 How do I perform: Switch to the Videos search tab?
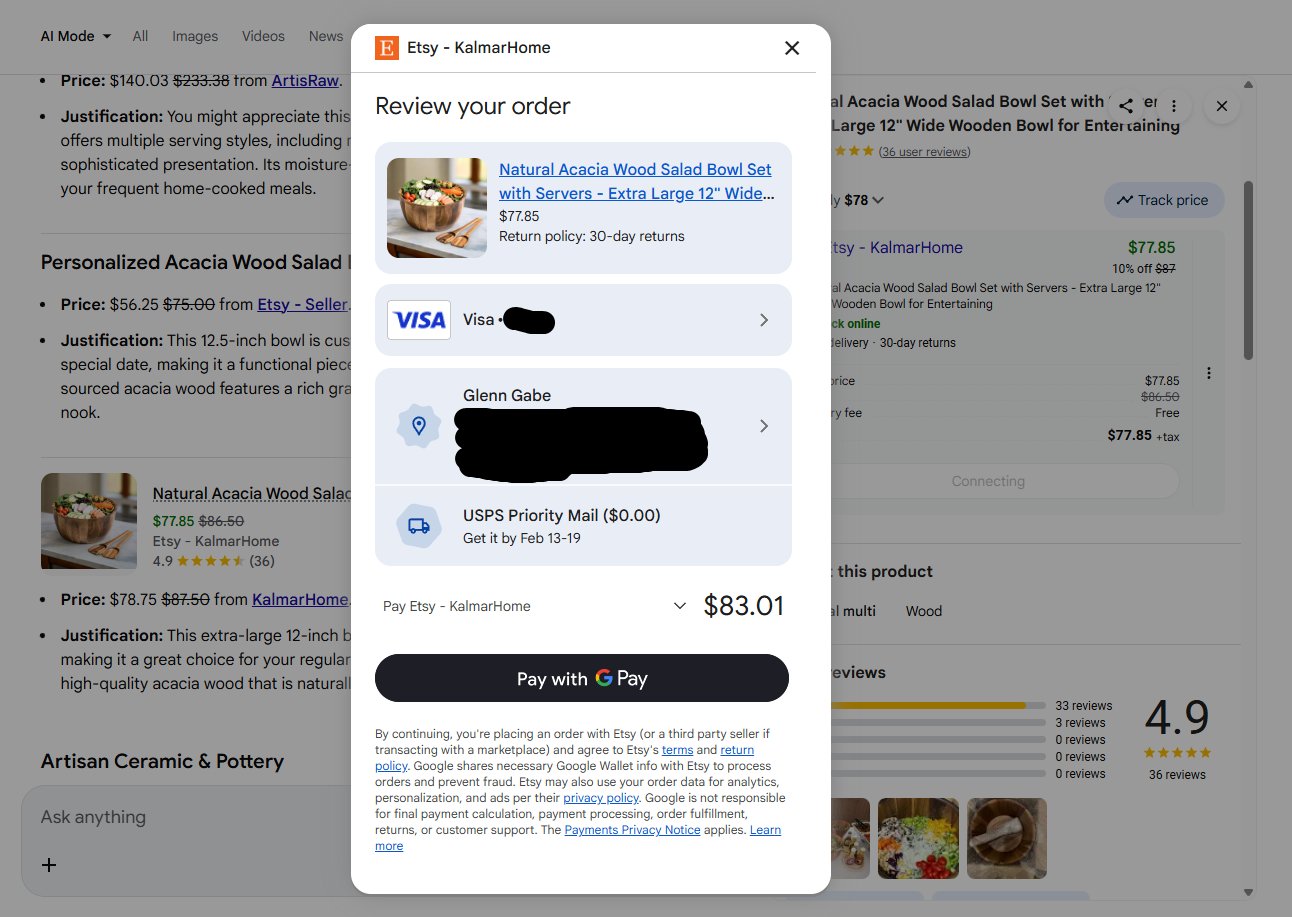(263, 36)
